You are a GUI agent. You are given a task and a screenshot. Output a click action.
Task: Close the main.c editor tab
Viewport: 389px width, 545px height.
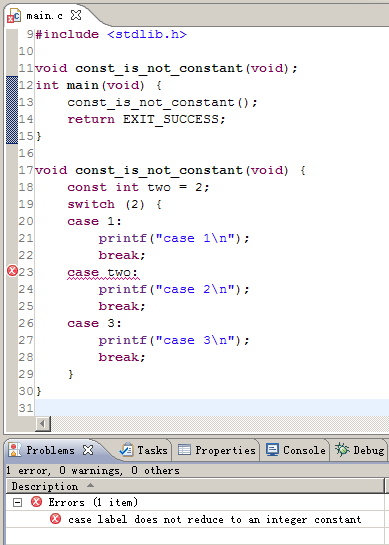(x=76, y=15)
